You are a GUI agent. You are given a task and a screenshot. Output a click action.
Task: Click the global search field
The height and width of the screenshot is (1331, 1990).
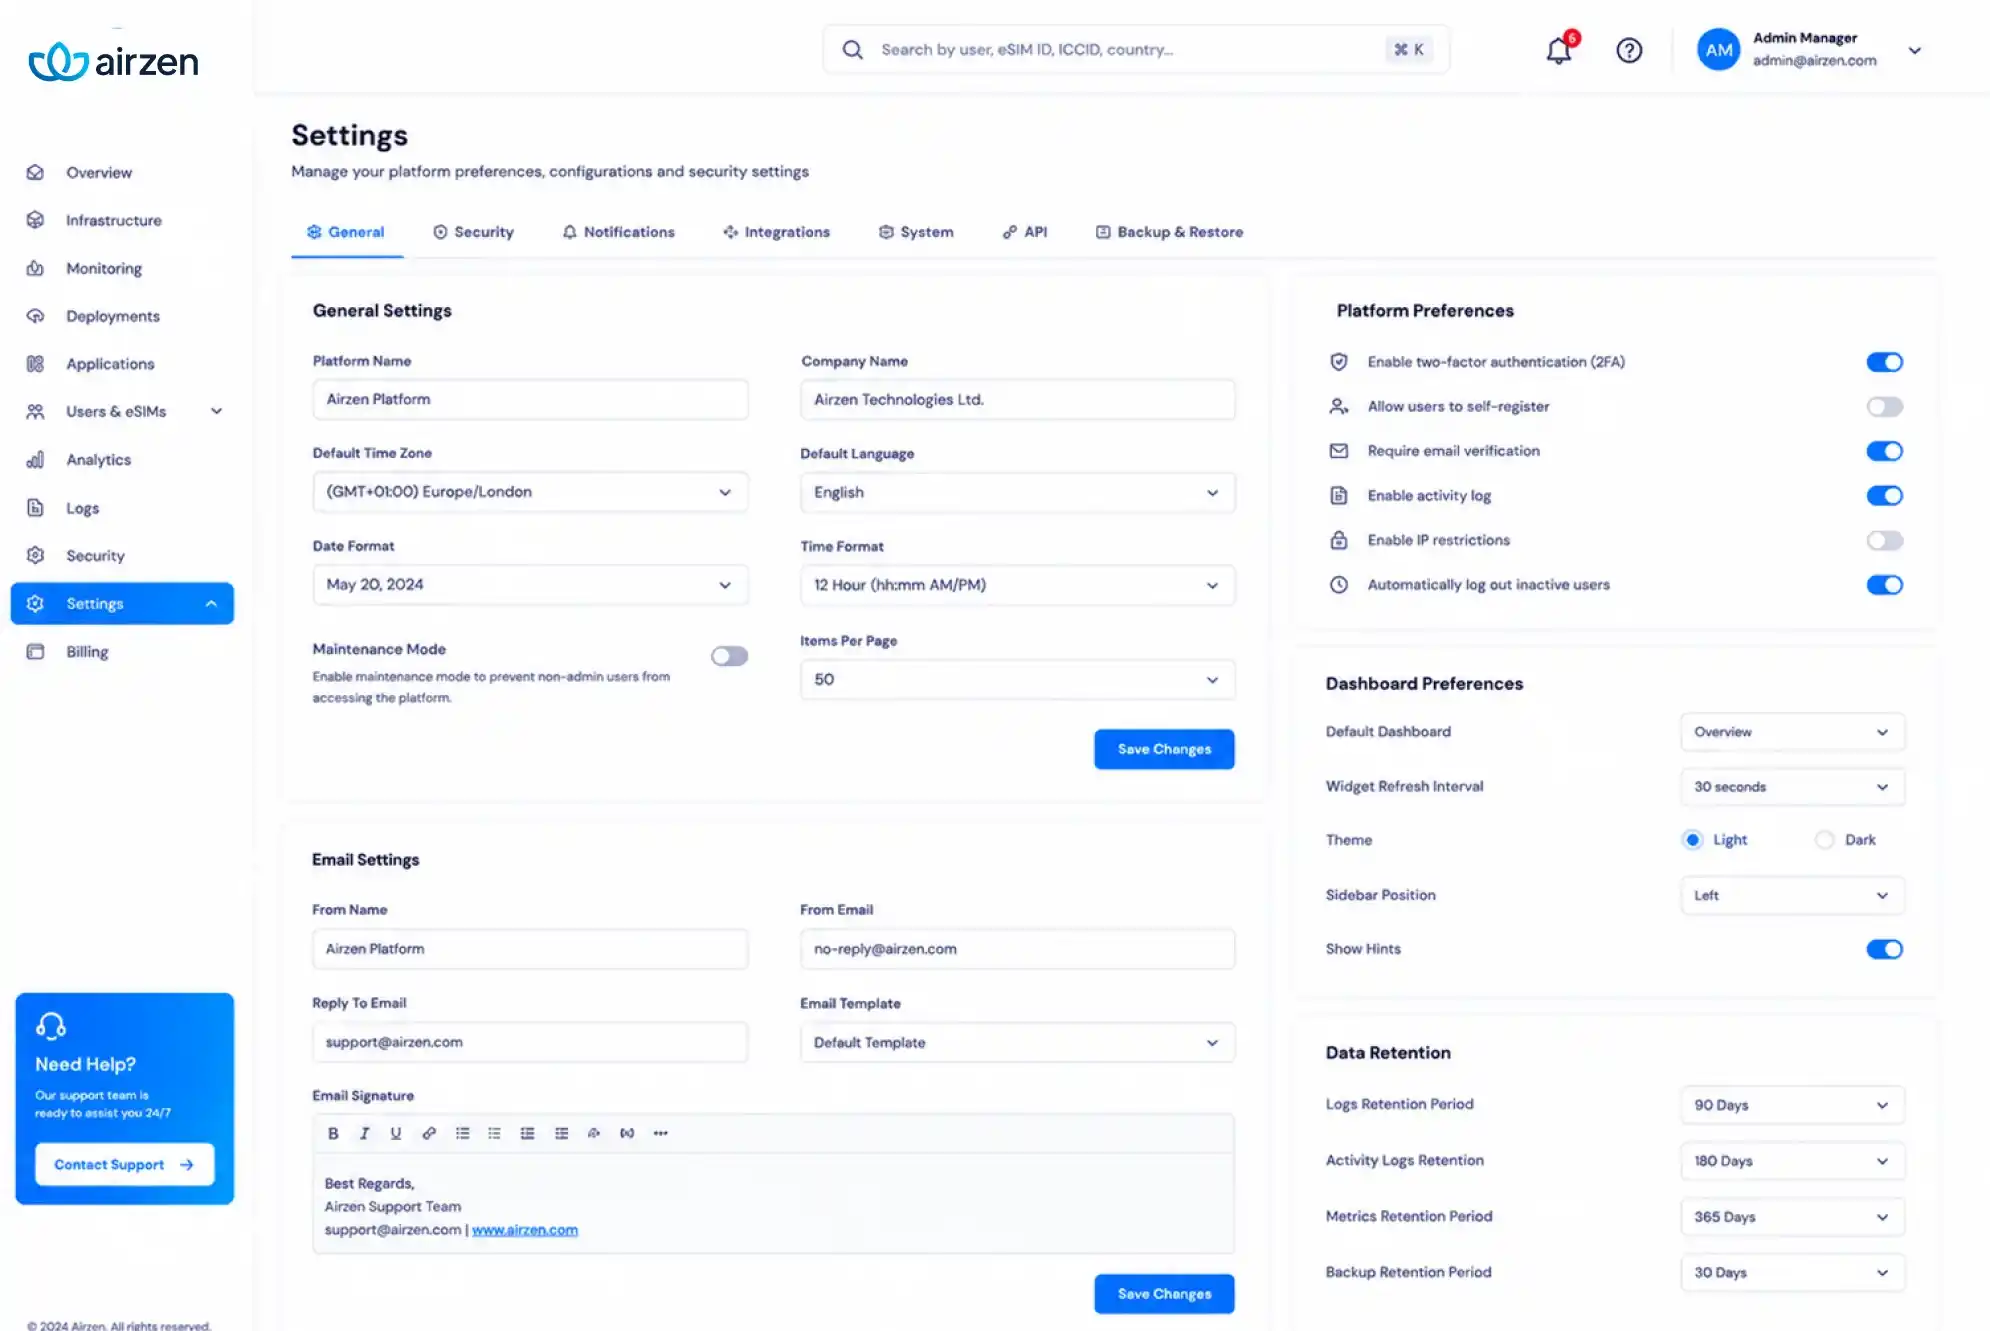pos(1136,49)
